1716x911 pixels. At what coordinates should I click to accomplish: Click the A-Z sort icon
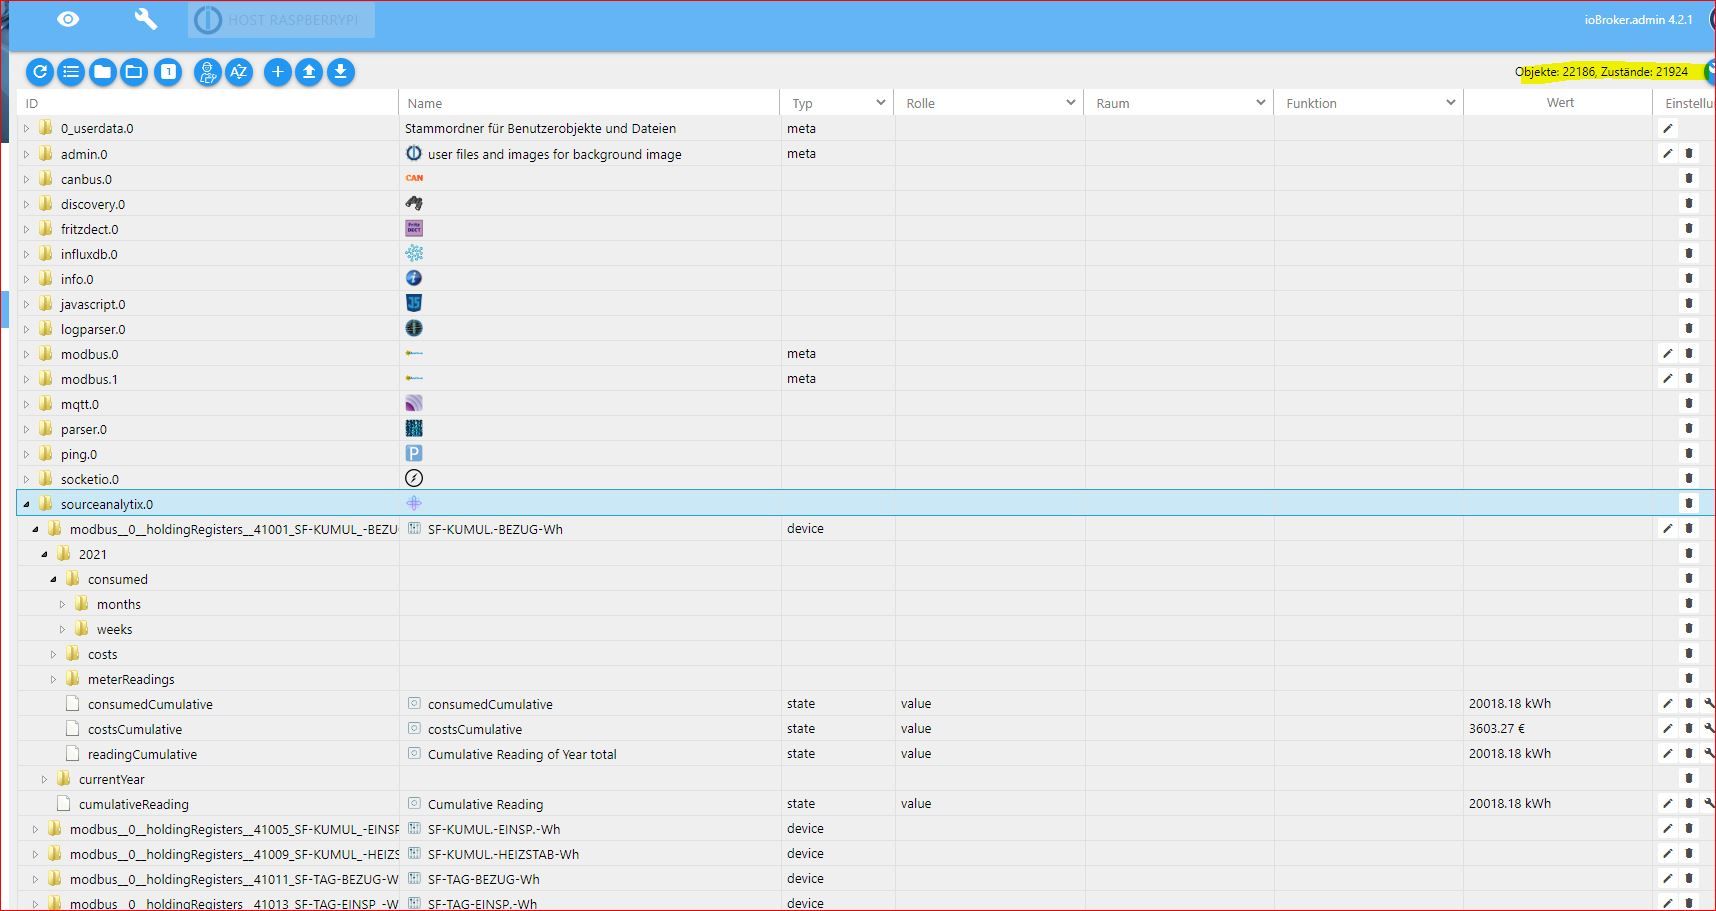[239, 71]
